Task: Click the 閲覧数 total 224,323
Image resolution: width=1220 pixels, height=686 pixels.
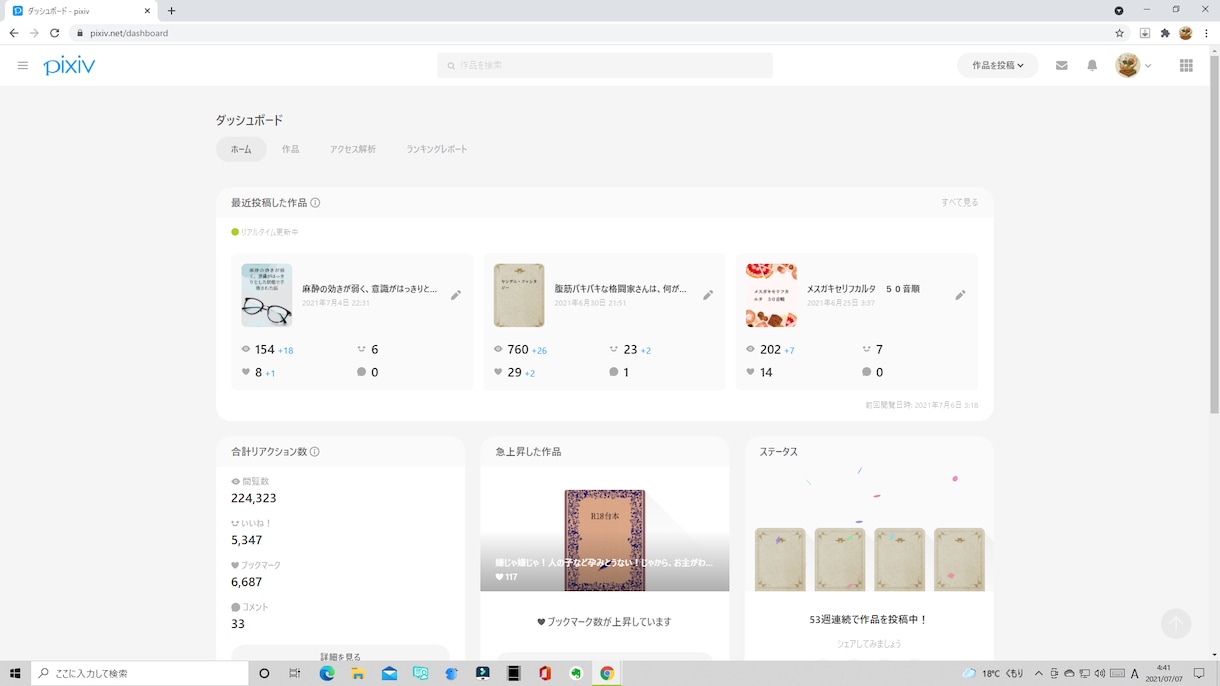Action: (x=254, y=498)
